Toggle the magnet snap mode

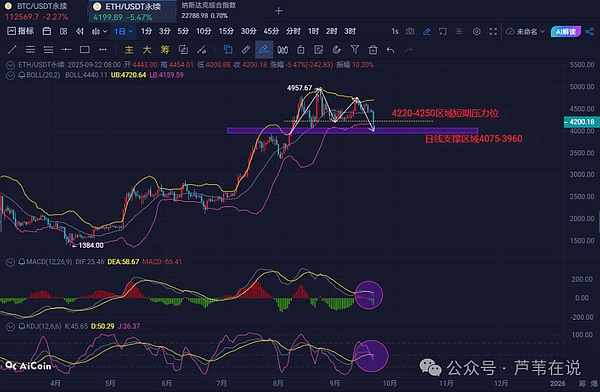coord(336,49)
